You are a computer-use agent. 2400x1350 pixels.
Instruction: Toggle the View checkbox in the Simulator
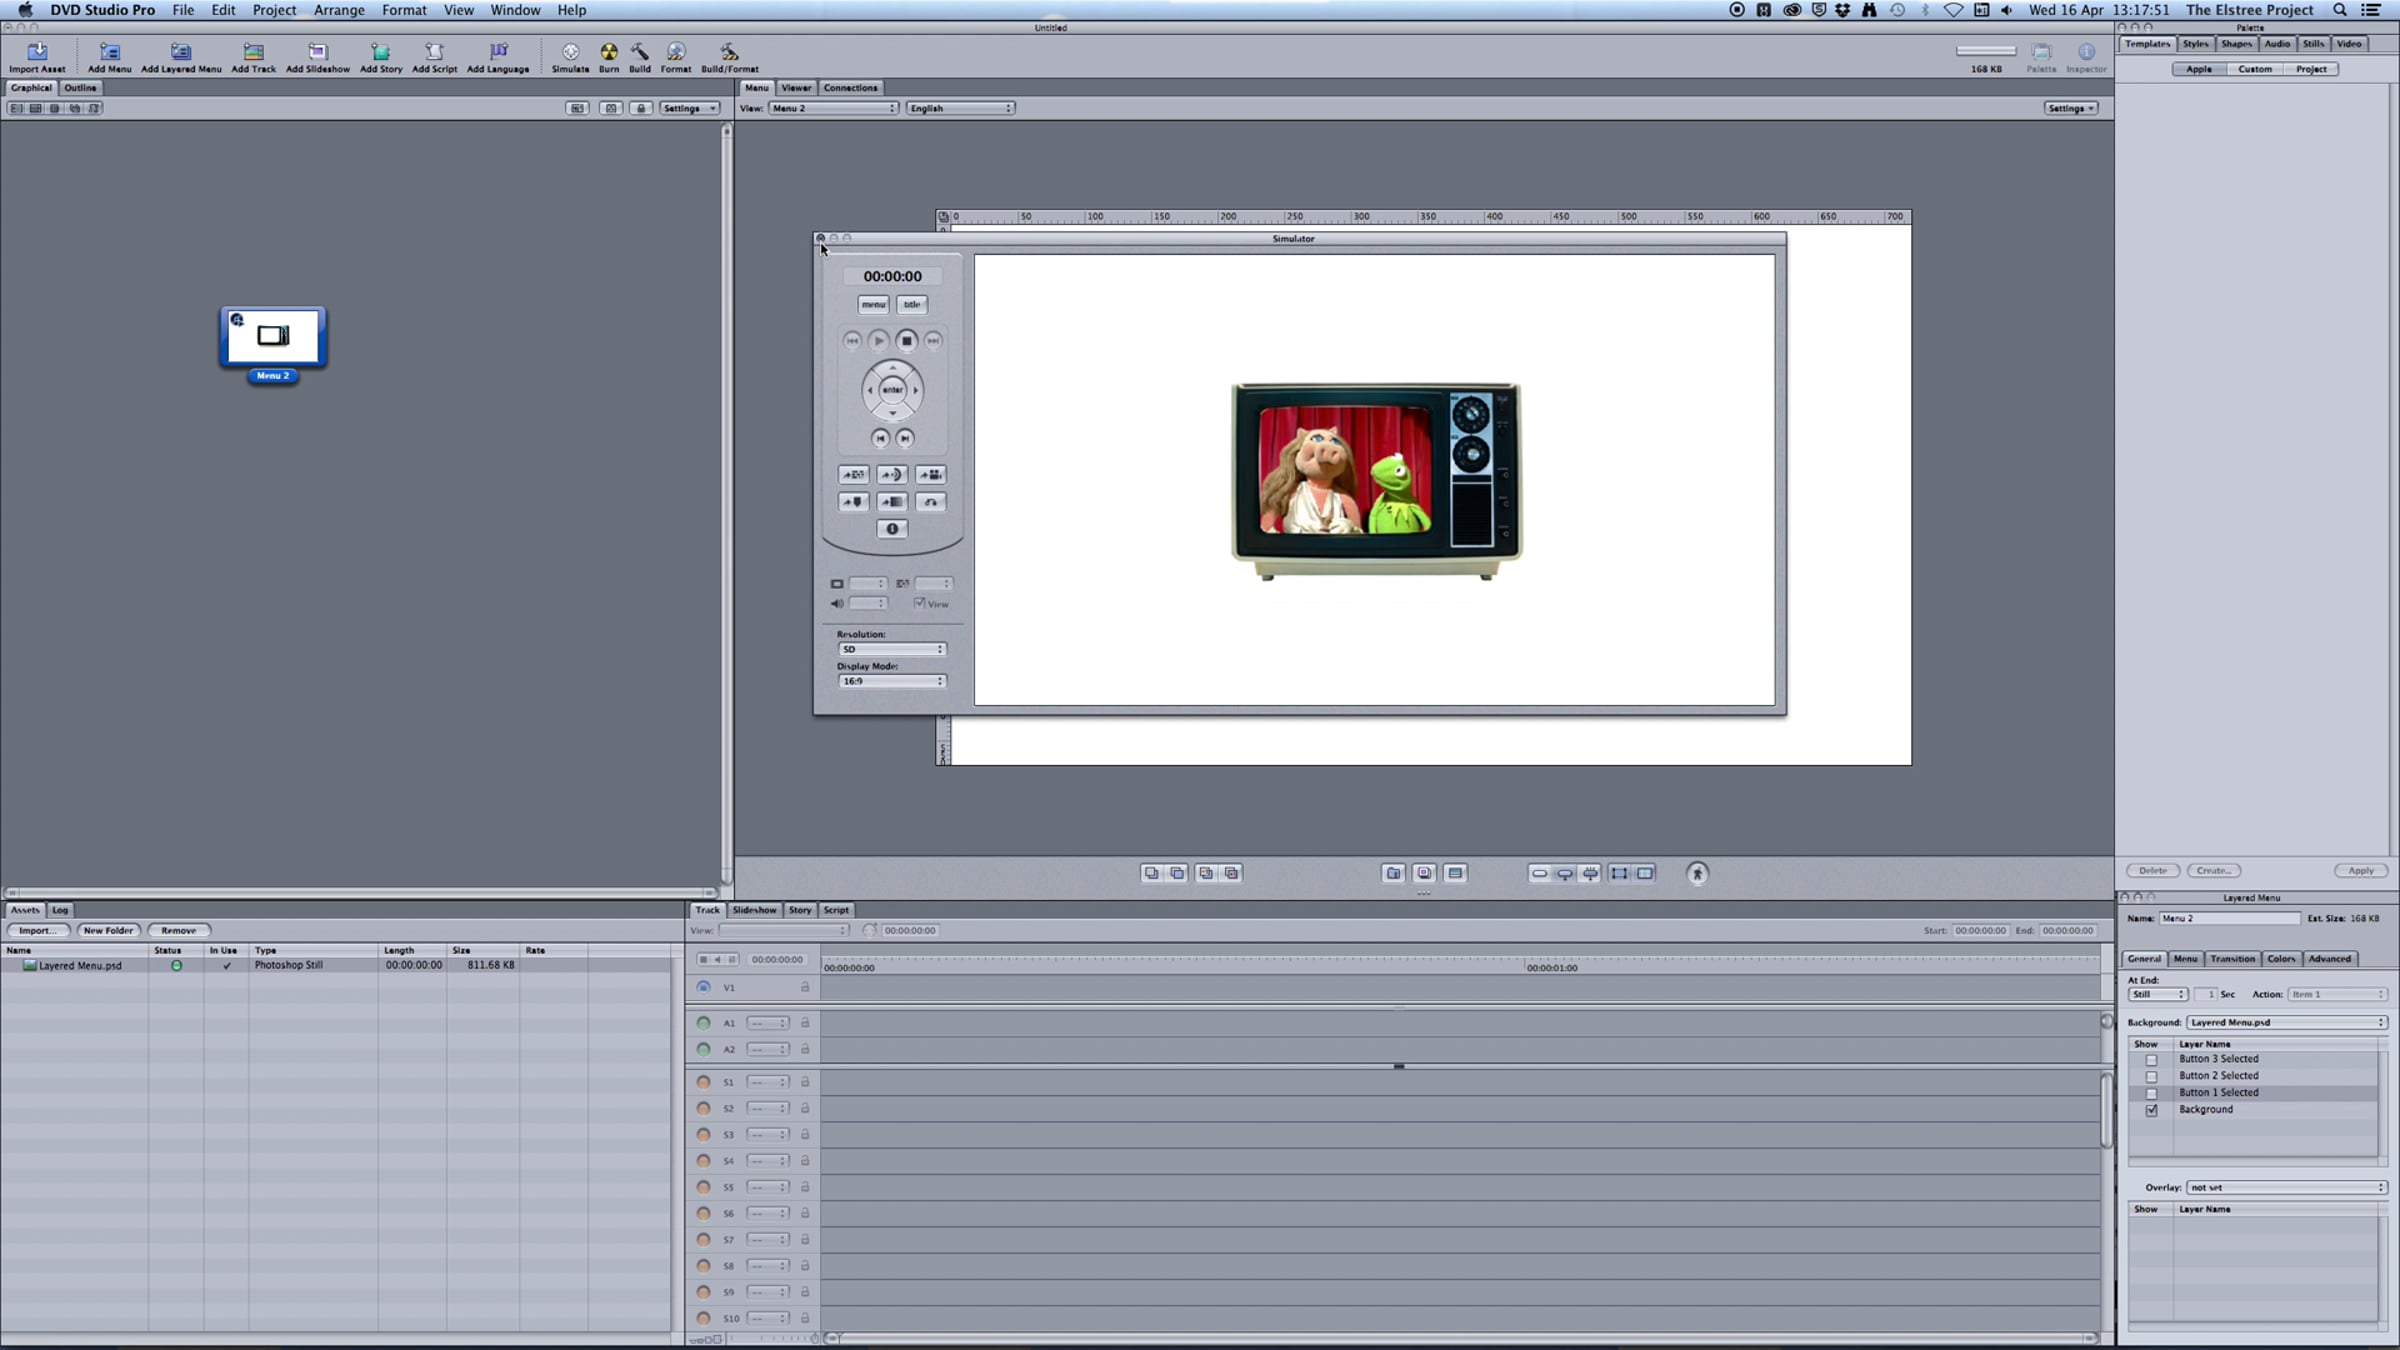click(919, 603)
